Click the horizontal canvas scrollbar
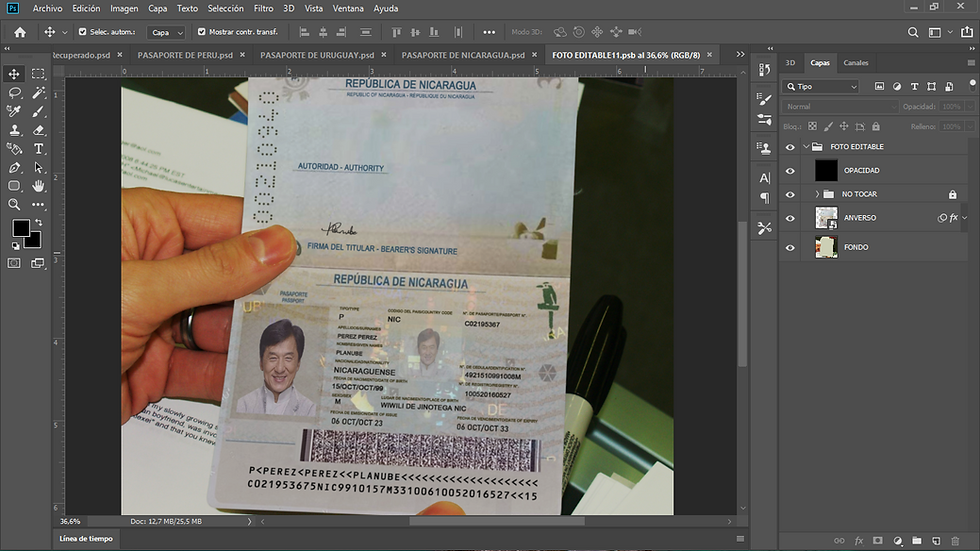The image size is (980, 551). pyautogui.click(x=496, y=521)
